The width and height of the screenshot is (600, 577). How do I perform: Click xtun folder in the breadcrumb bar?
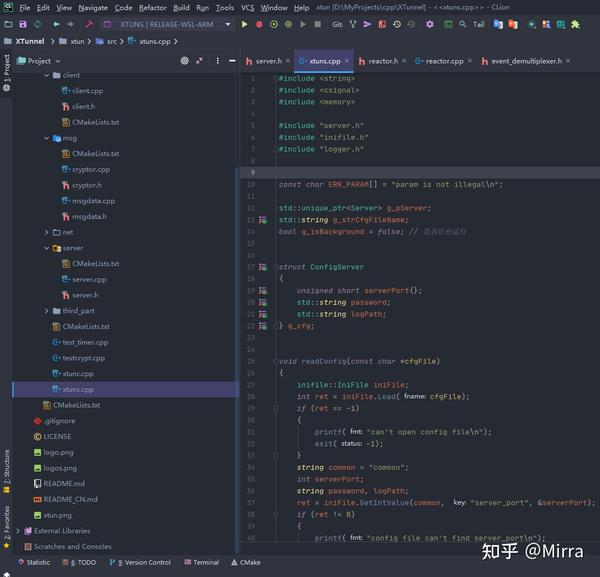[x=77, y=41]
